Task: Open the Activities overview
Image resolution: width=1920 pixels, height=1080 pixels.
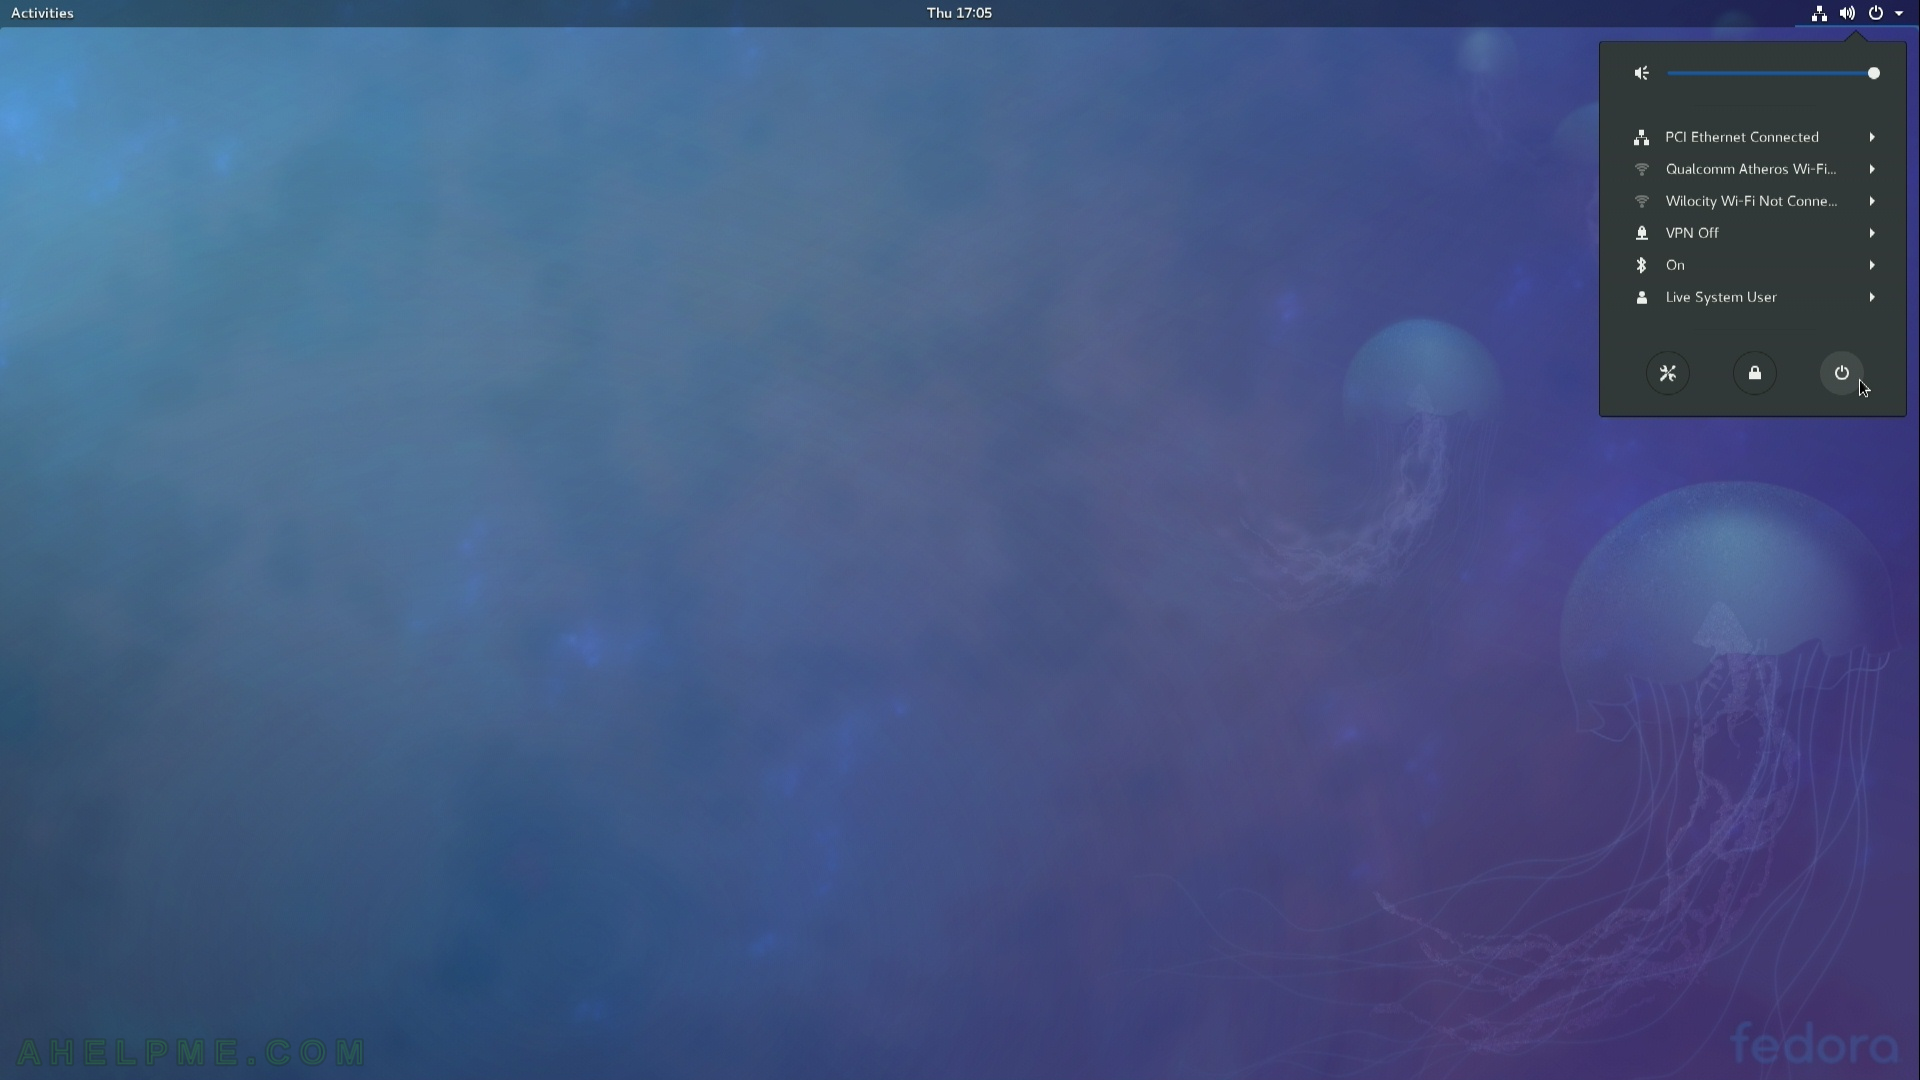Action: [x=42, y=13]
